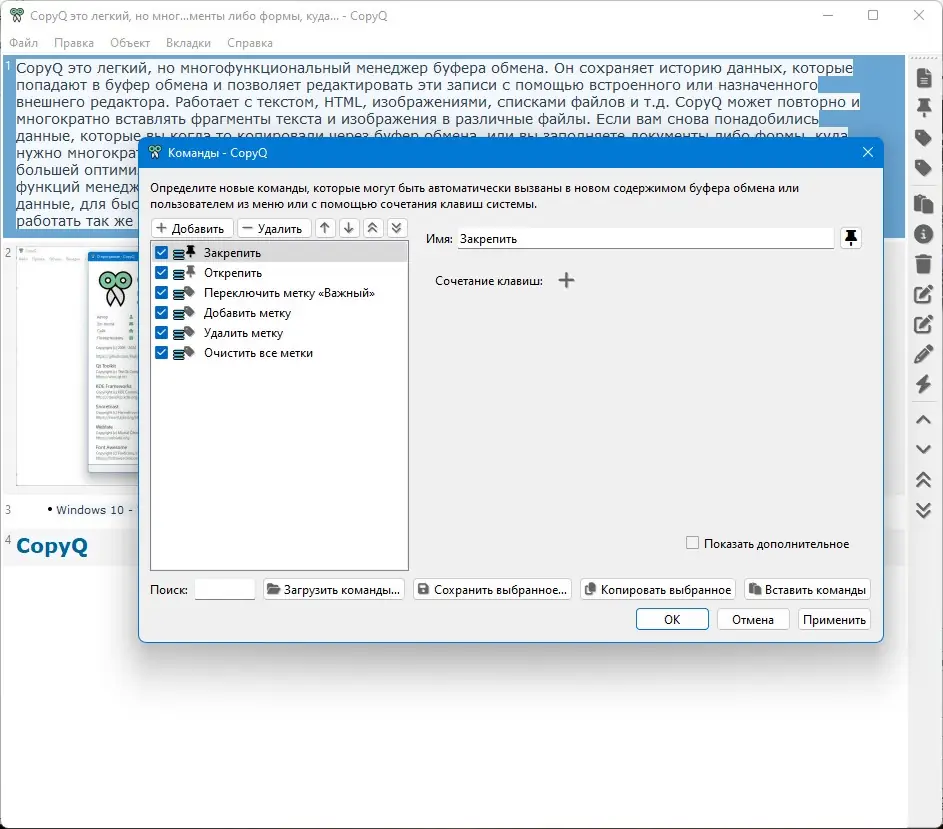Click the double up chevron in sidebar

(x=924, y=479)
